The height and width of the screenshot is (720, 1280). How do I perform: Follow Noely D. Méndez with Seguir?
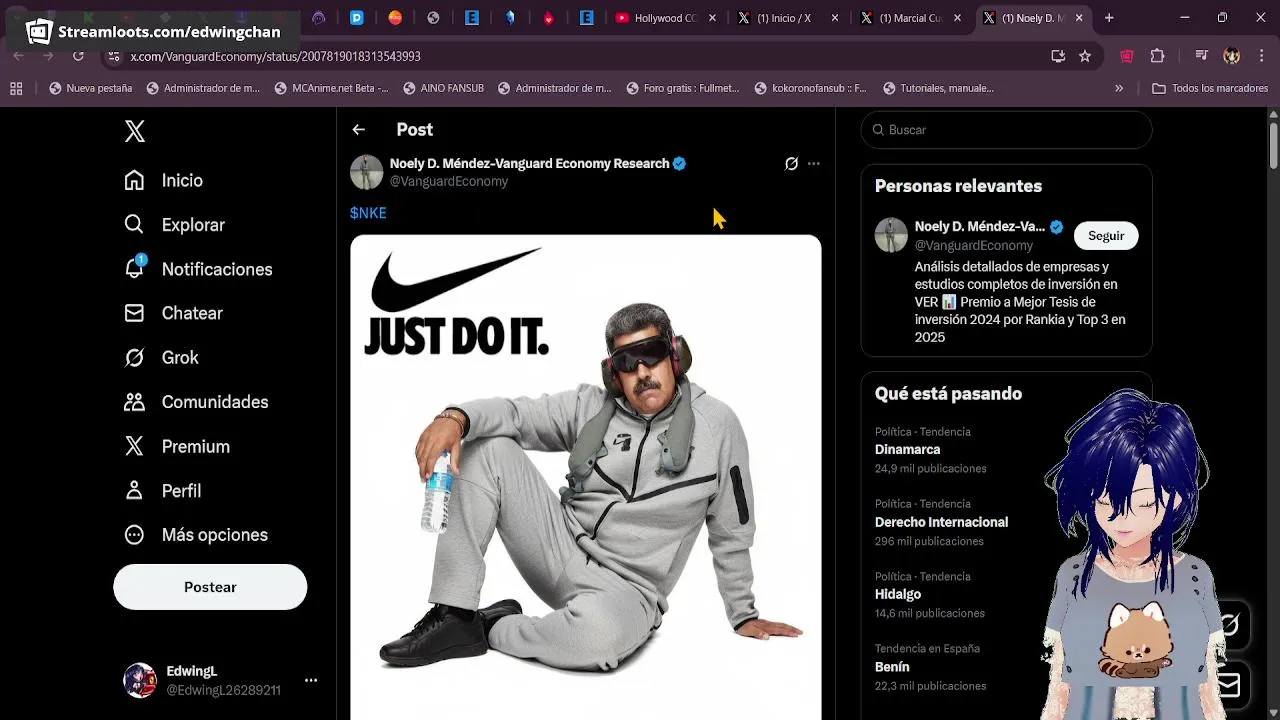coord(1106,236)
